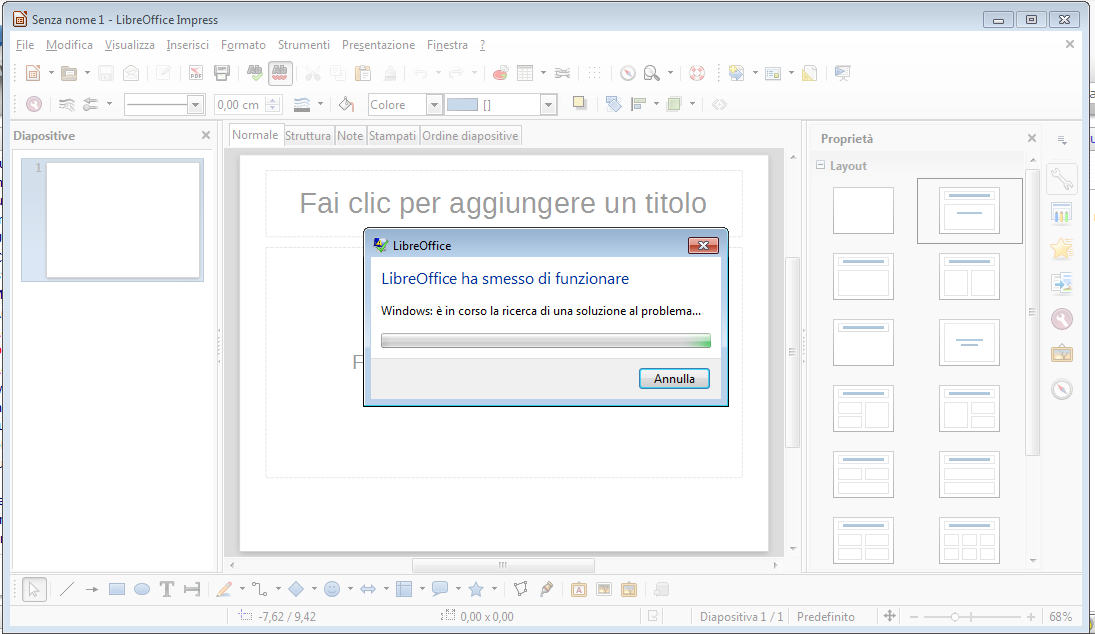Click the LibreOffice Help lifebuoy icon
The width and height of the screenshot is (1095, 634).
pos(697,73)
